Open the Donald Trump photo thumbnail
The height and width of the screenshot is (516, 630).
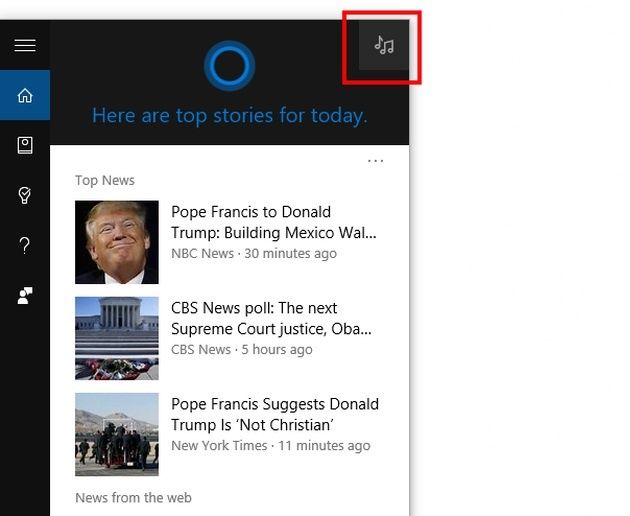coord(117,242)
